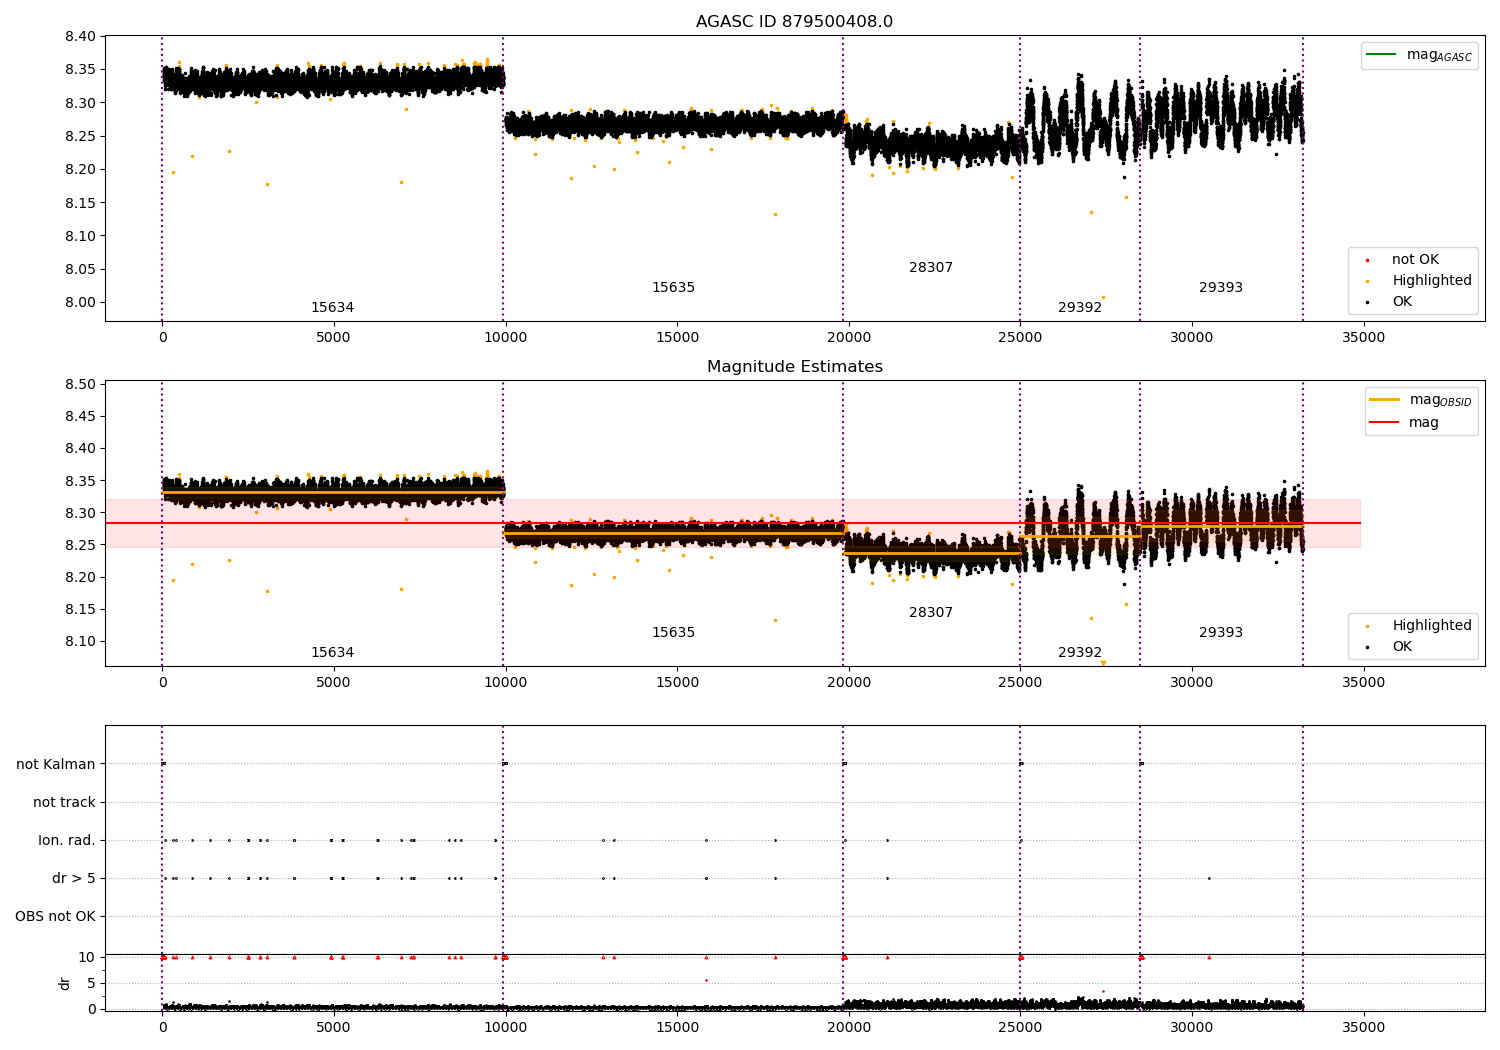Click y-tick 8.45 on the middle plot
The height and width of the screenshot is (1050, 1500).
(x=80, y=417)
